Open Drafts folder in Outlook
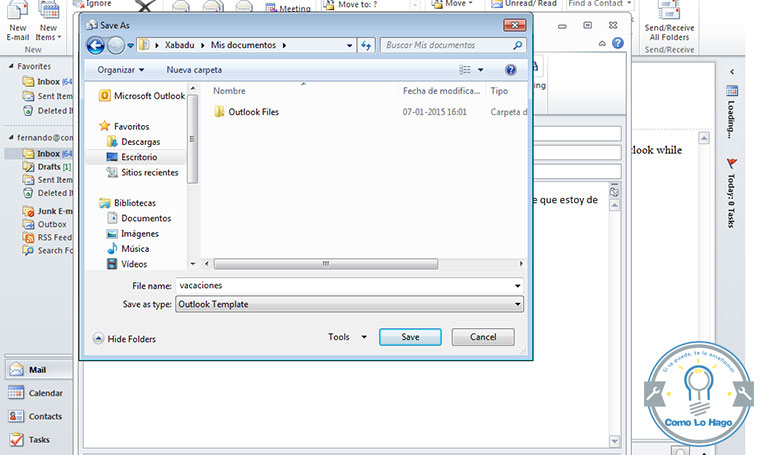Viewport: 770px width, 455px height. [x=47, y=167]
